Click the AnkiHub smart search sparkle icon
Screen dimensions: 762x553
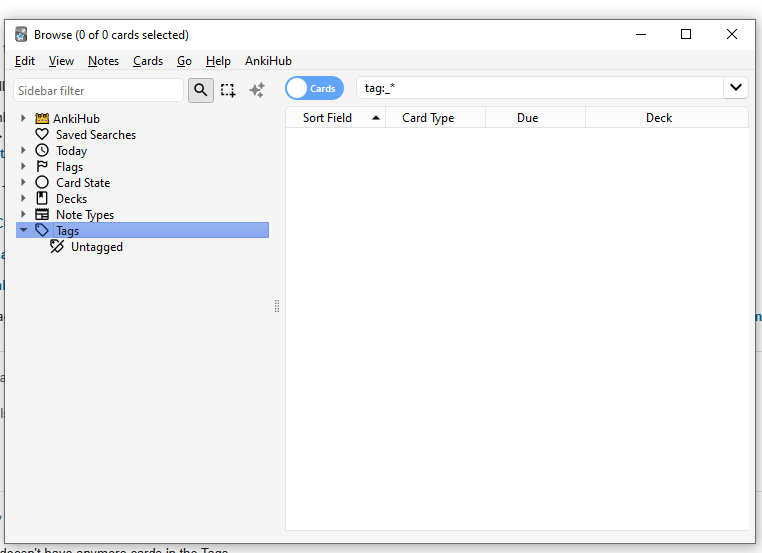click(x=256, y=90)
